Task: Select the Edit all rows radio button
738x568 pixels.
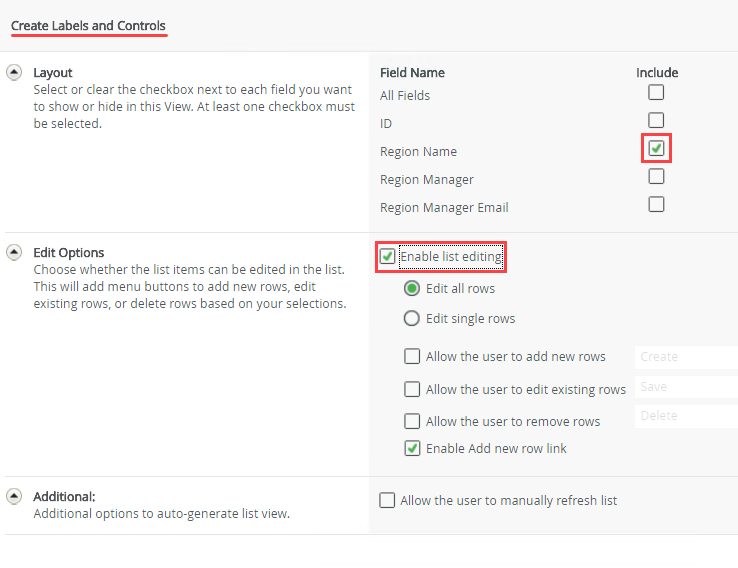Action: [411, 289]
